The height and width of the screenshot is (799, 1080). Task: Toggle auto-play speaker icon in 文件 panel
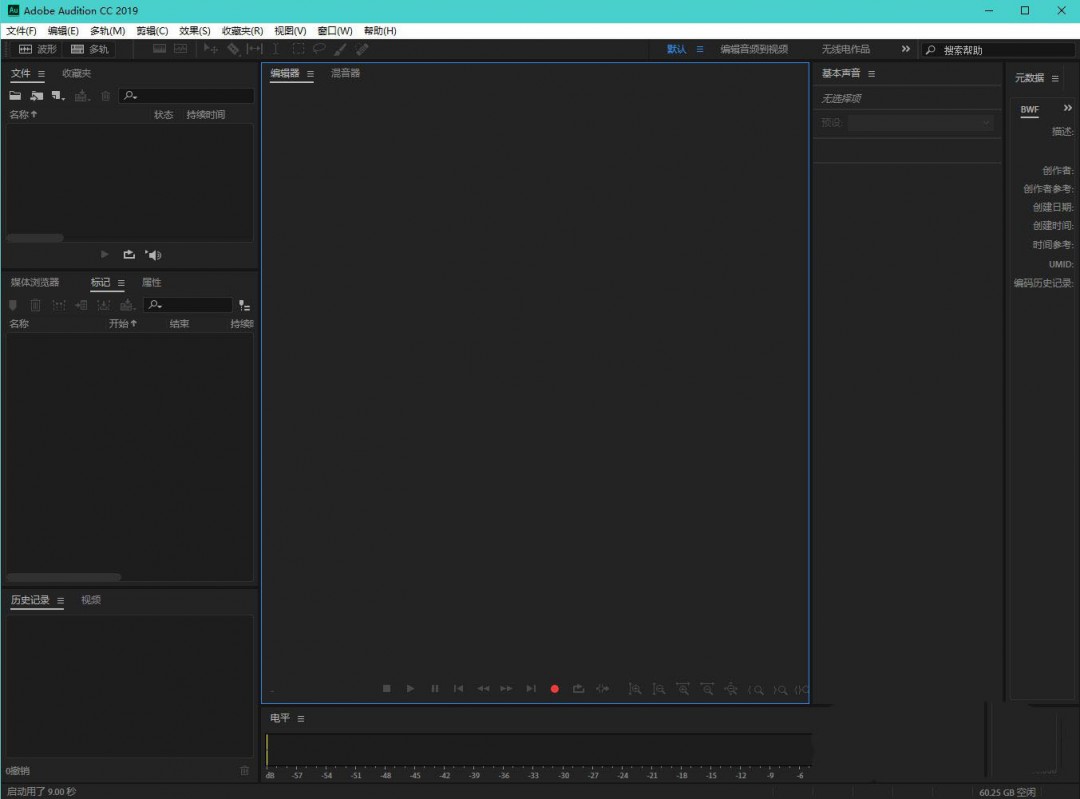(x=153, y=255)
